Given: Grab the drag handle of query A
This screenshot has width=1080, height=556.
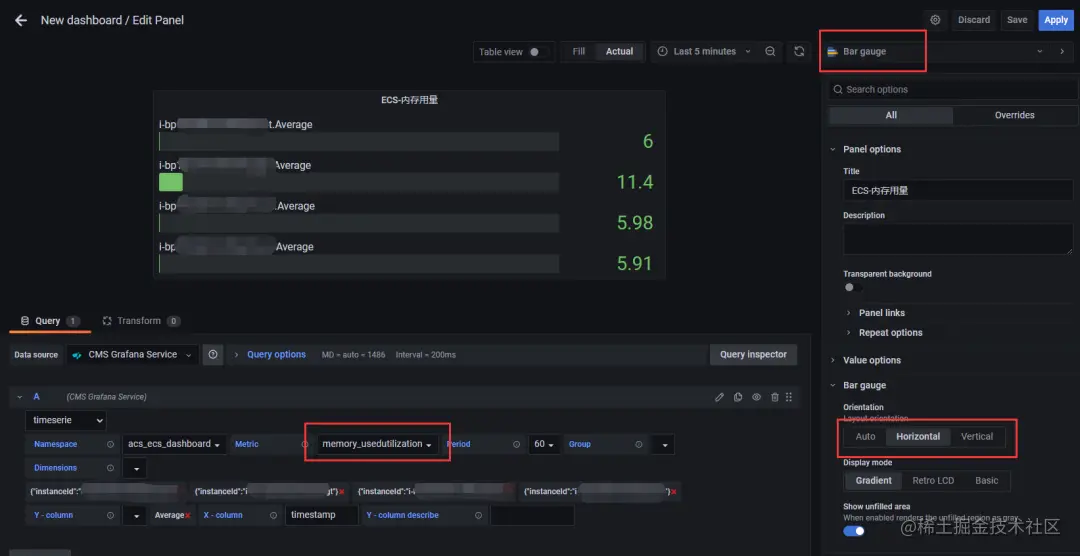Looking at the screenshot, I should [789, 397].
